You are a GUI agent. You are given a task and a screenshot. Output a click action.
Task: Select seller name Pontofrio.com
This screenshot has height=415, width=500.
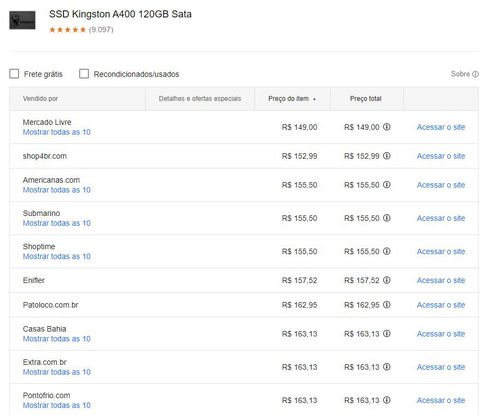point(46,395)
